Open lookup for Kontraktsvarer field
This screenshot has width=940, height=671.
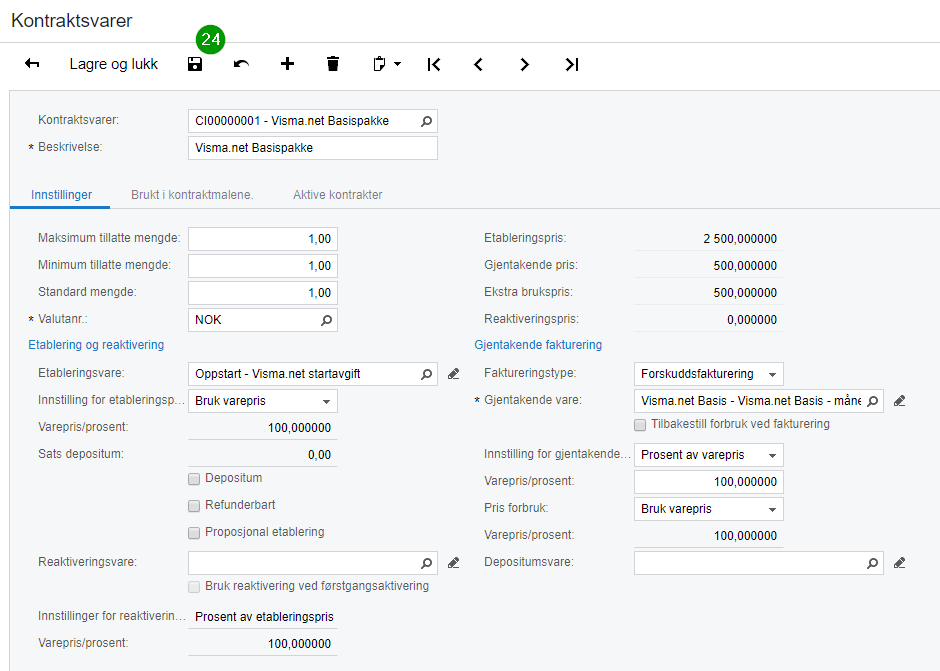pyautogui.click(x=426, y=121)
